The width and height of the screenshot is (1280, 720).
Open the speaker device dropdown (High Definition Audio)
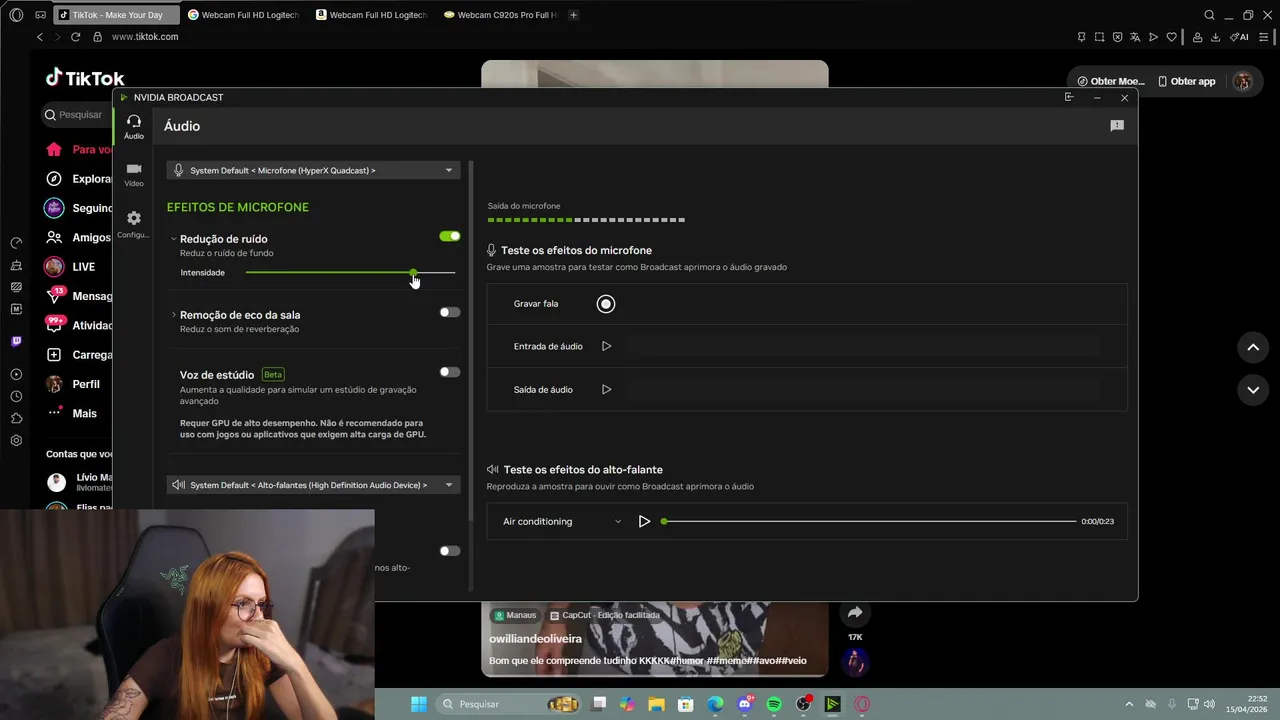(x=313, y=485)
